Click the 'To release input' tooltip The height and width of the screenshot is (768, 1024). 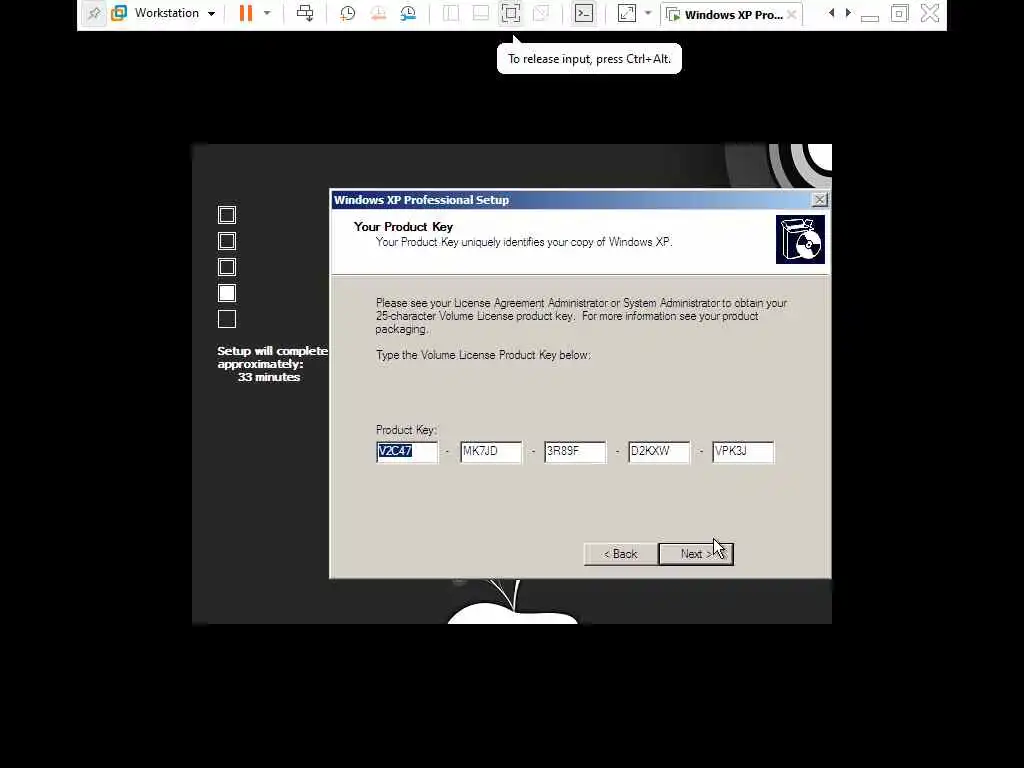tap(589, 59)
